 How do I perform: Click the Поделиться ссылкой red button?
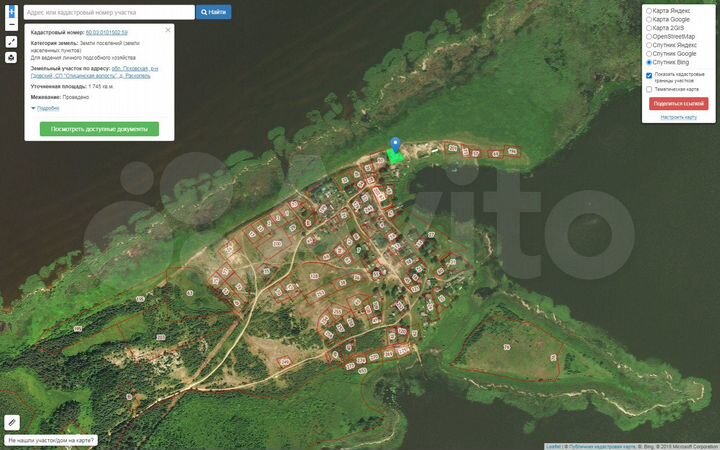[678, 104]
